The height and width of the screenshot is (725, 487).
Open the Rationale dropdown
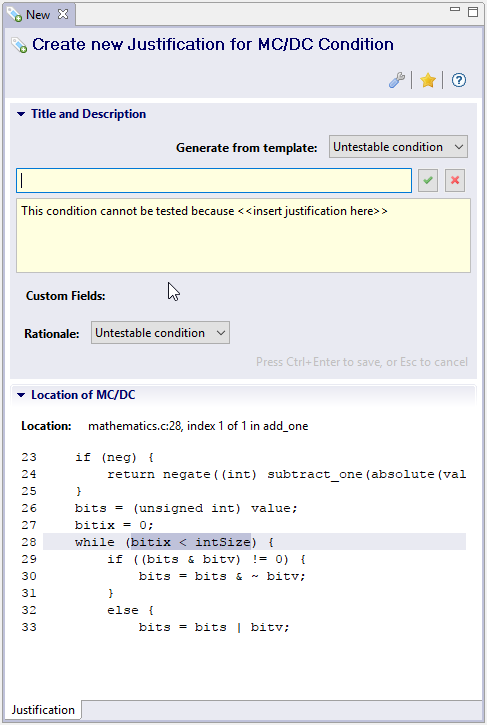160,333
